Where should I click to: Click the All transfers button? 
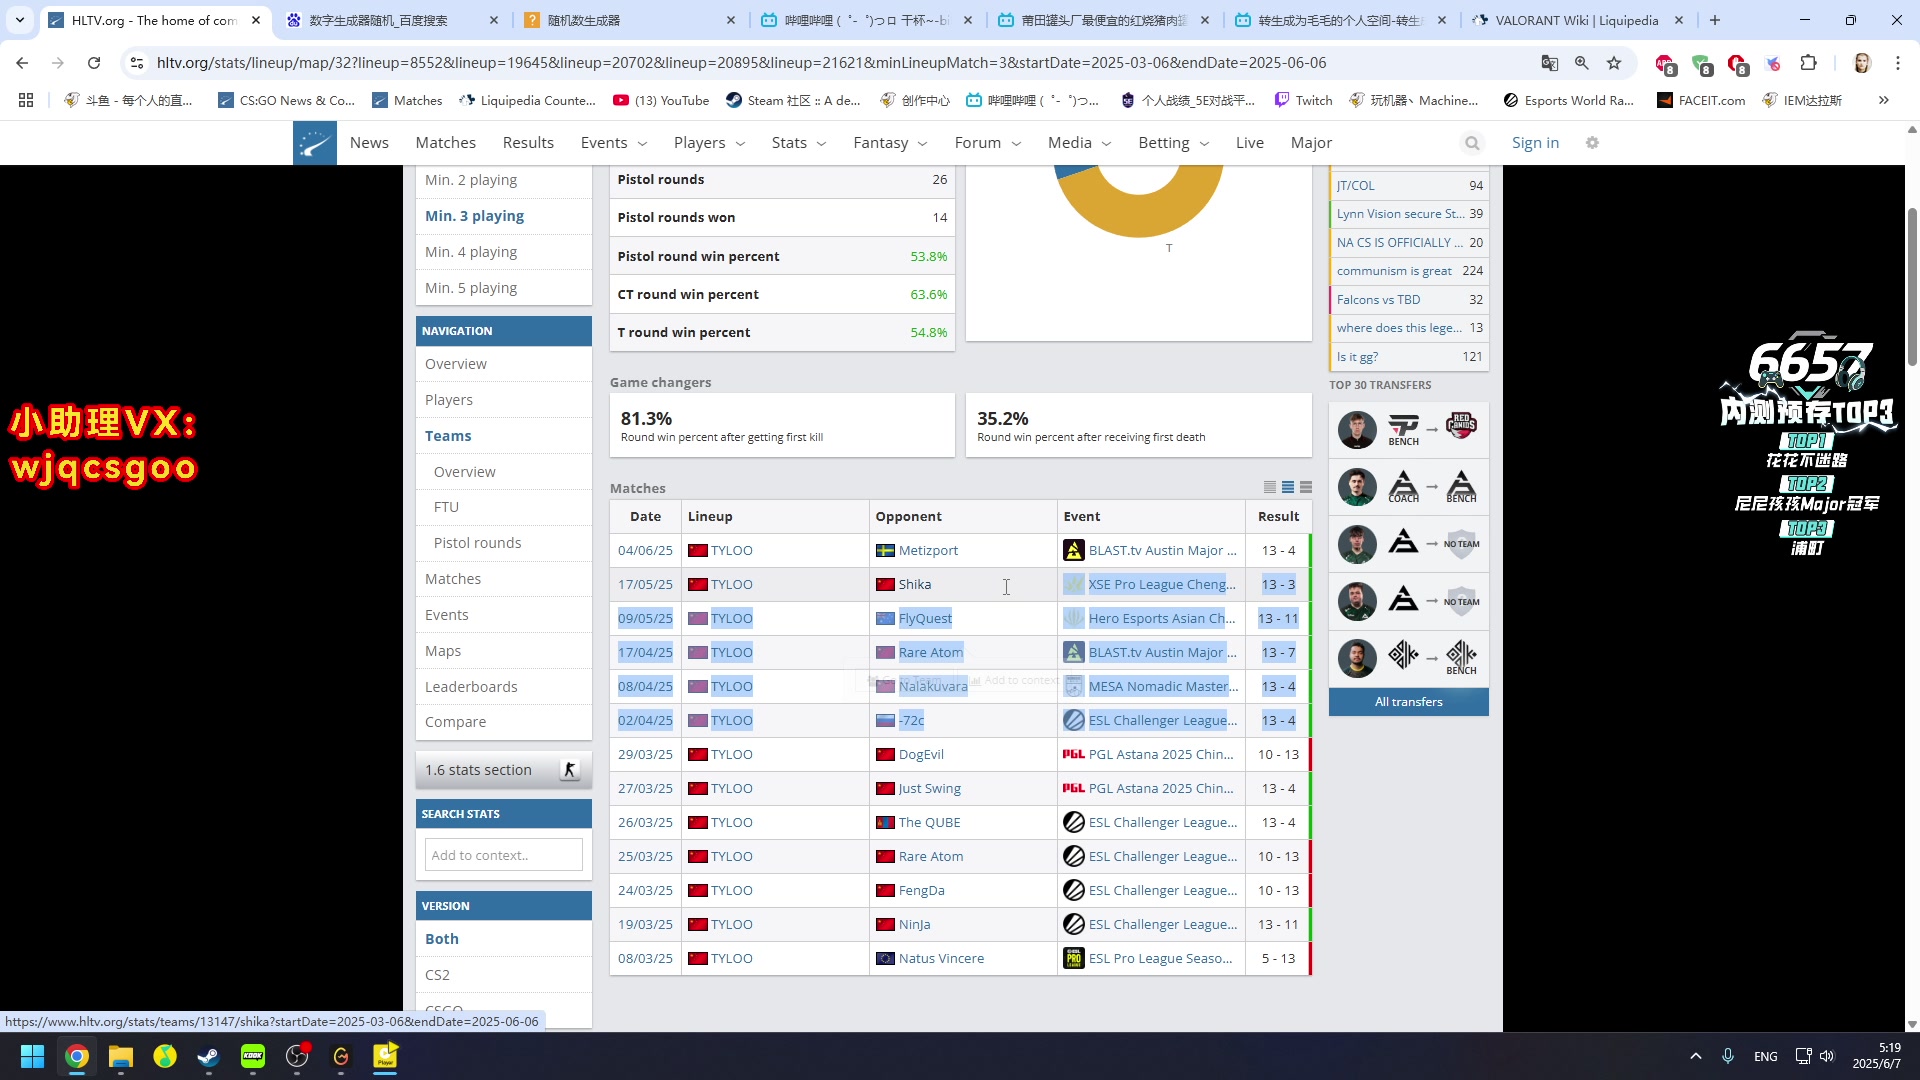(1408, 702)
